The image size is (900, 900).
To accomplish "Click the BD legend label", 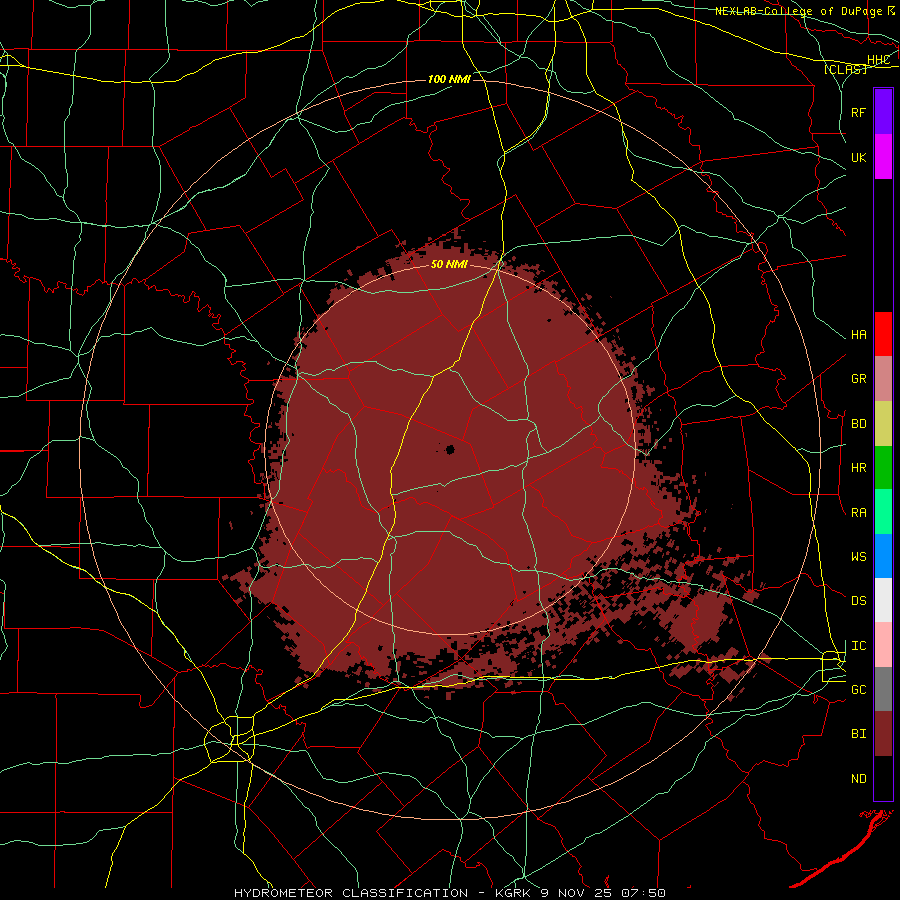I will 858,424.
